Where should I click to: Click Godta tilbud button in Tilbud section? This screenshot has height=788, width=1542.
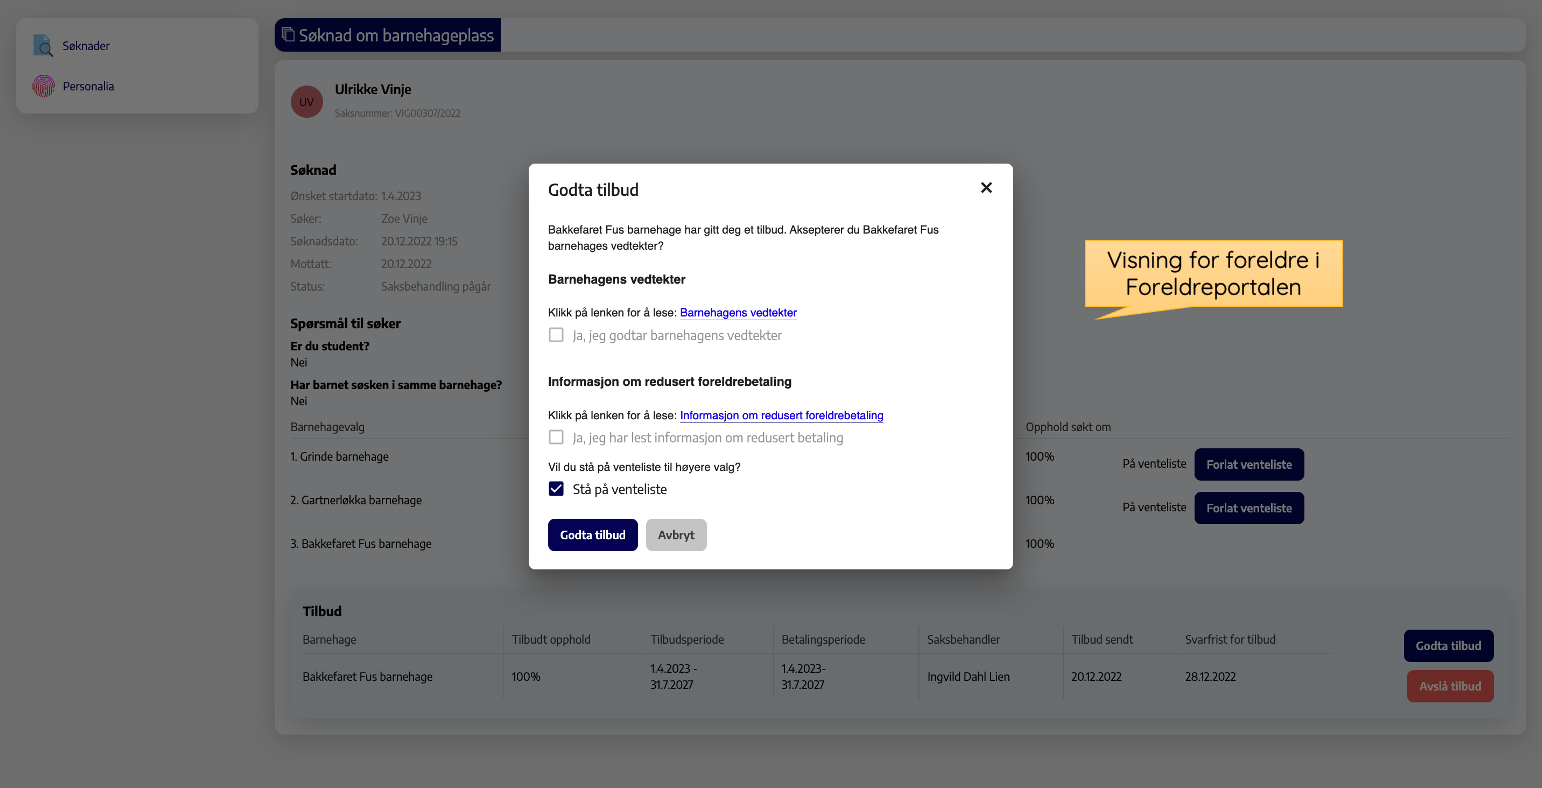click(1449, 646)
